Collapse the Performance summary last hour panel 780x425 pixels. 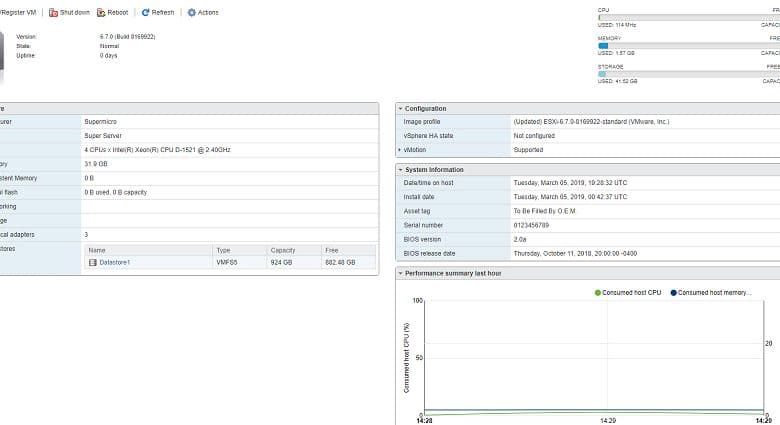[x=400, y=273]
